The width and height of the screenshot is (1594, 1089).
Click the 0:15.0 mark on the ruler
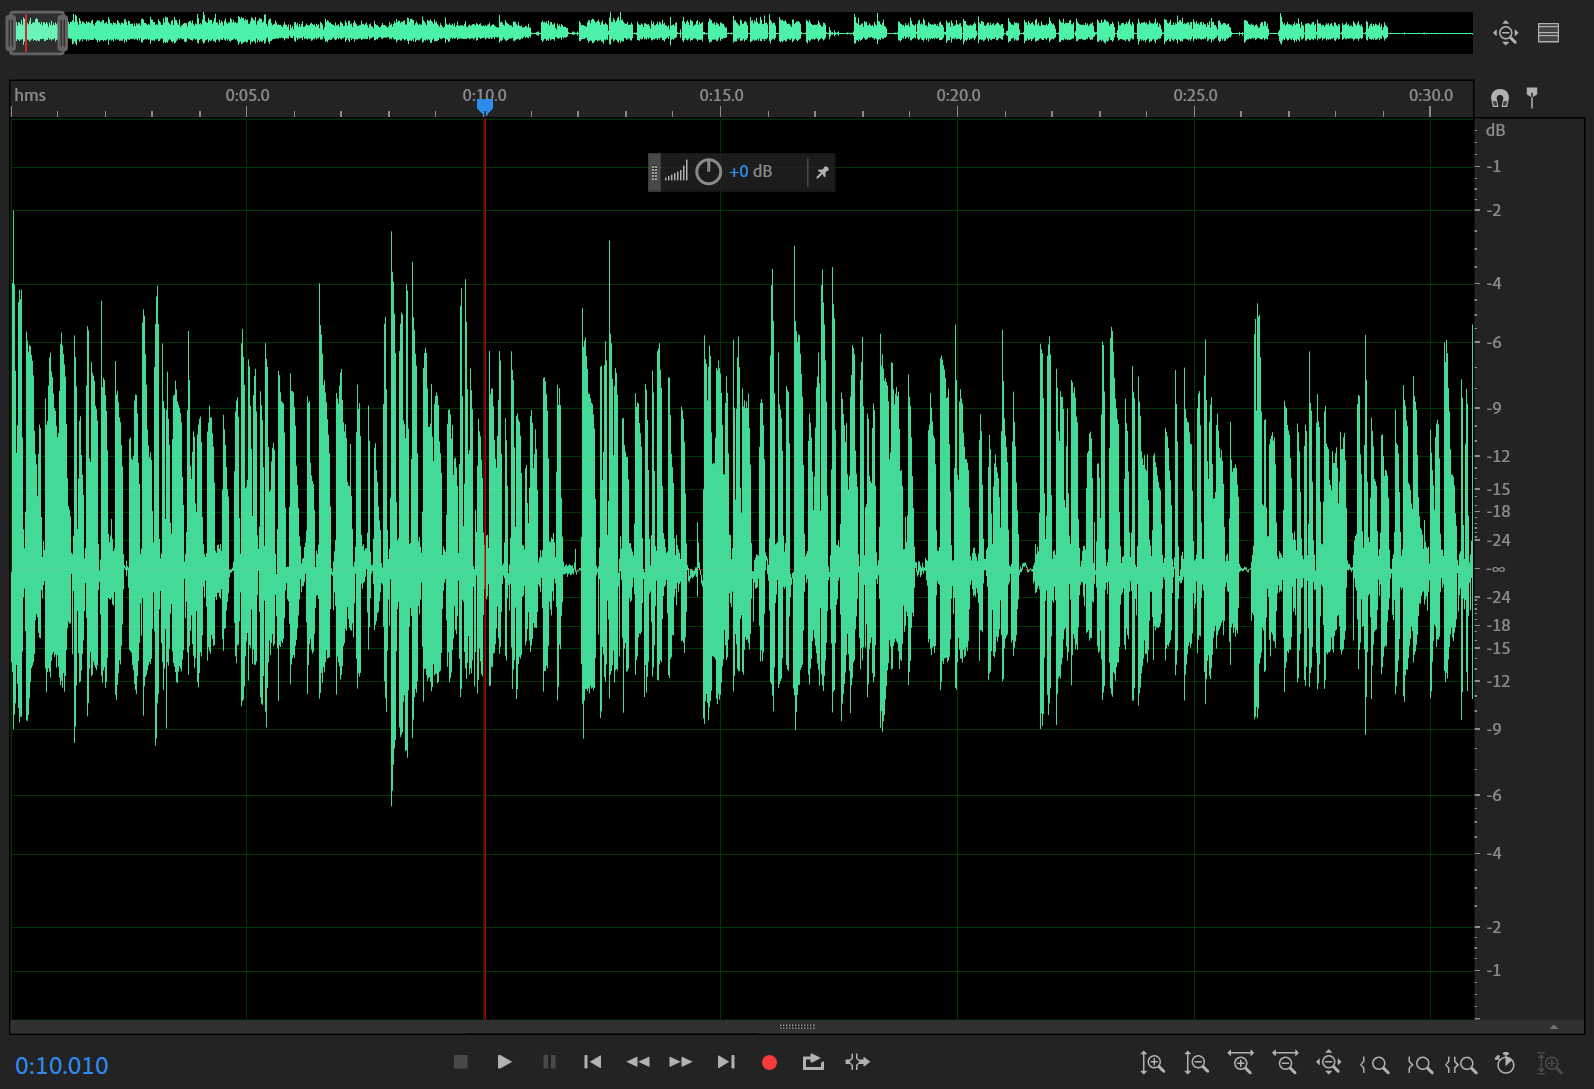point(721,95)
